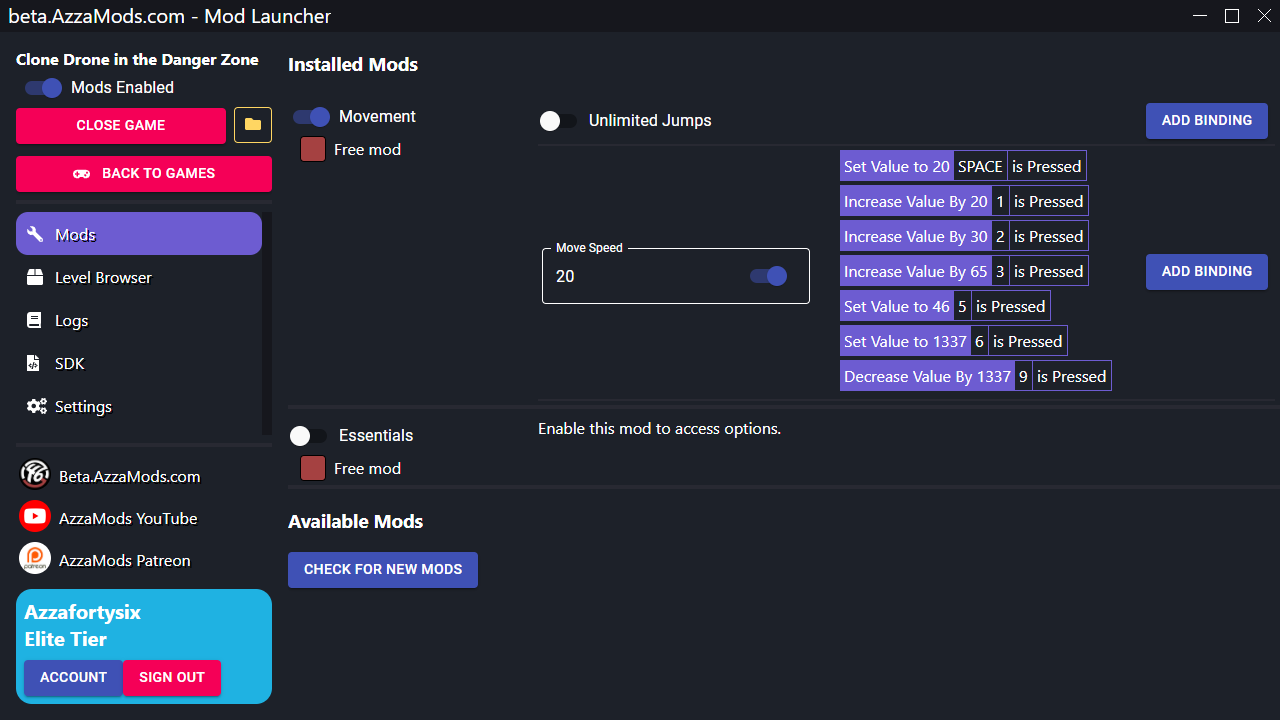Image resolution: width=1280 pixels, height=720 pixels.
Task: Open the Logs menu item
Action: [139, 320]
